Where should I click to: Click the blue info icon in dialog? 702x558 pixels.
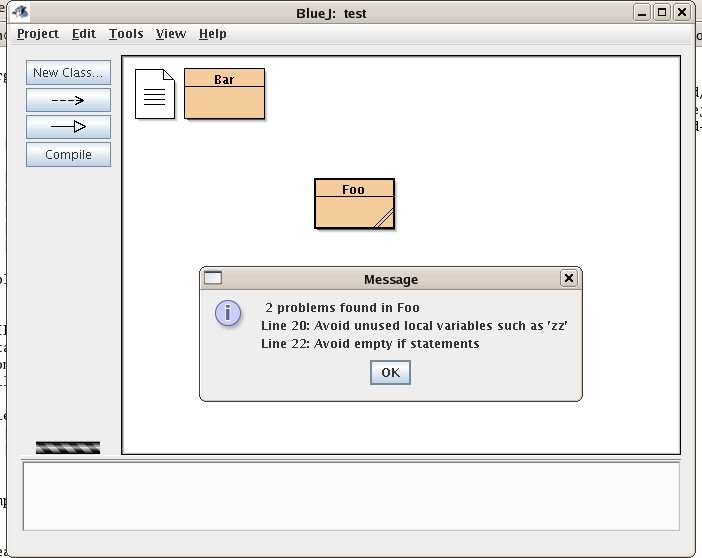(228, 313)
